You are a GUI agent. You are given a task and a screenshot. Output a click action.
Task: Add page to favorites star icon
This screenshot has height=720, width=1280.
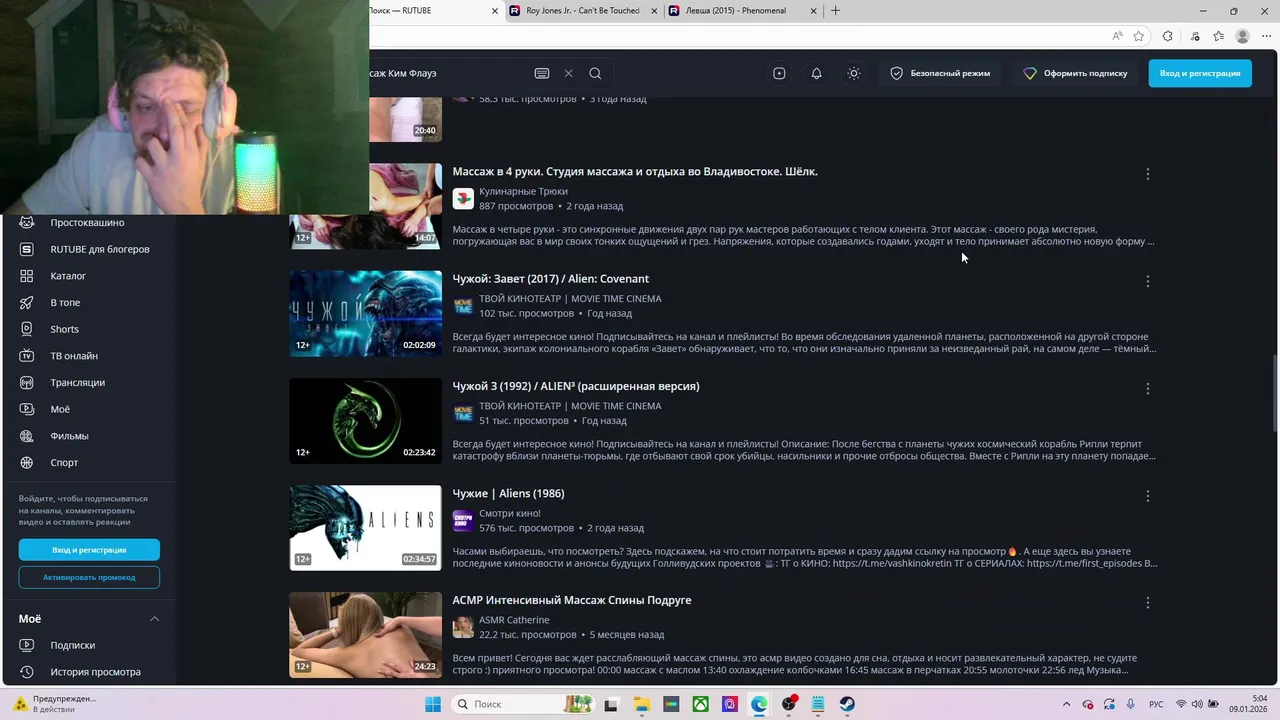coord(1139,36)
